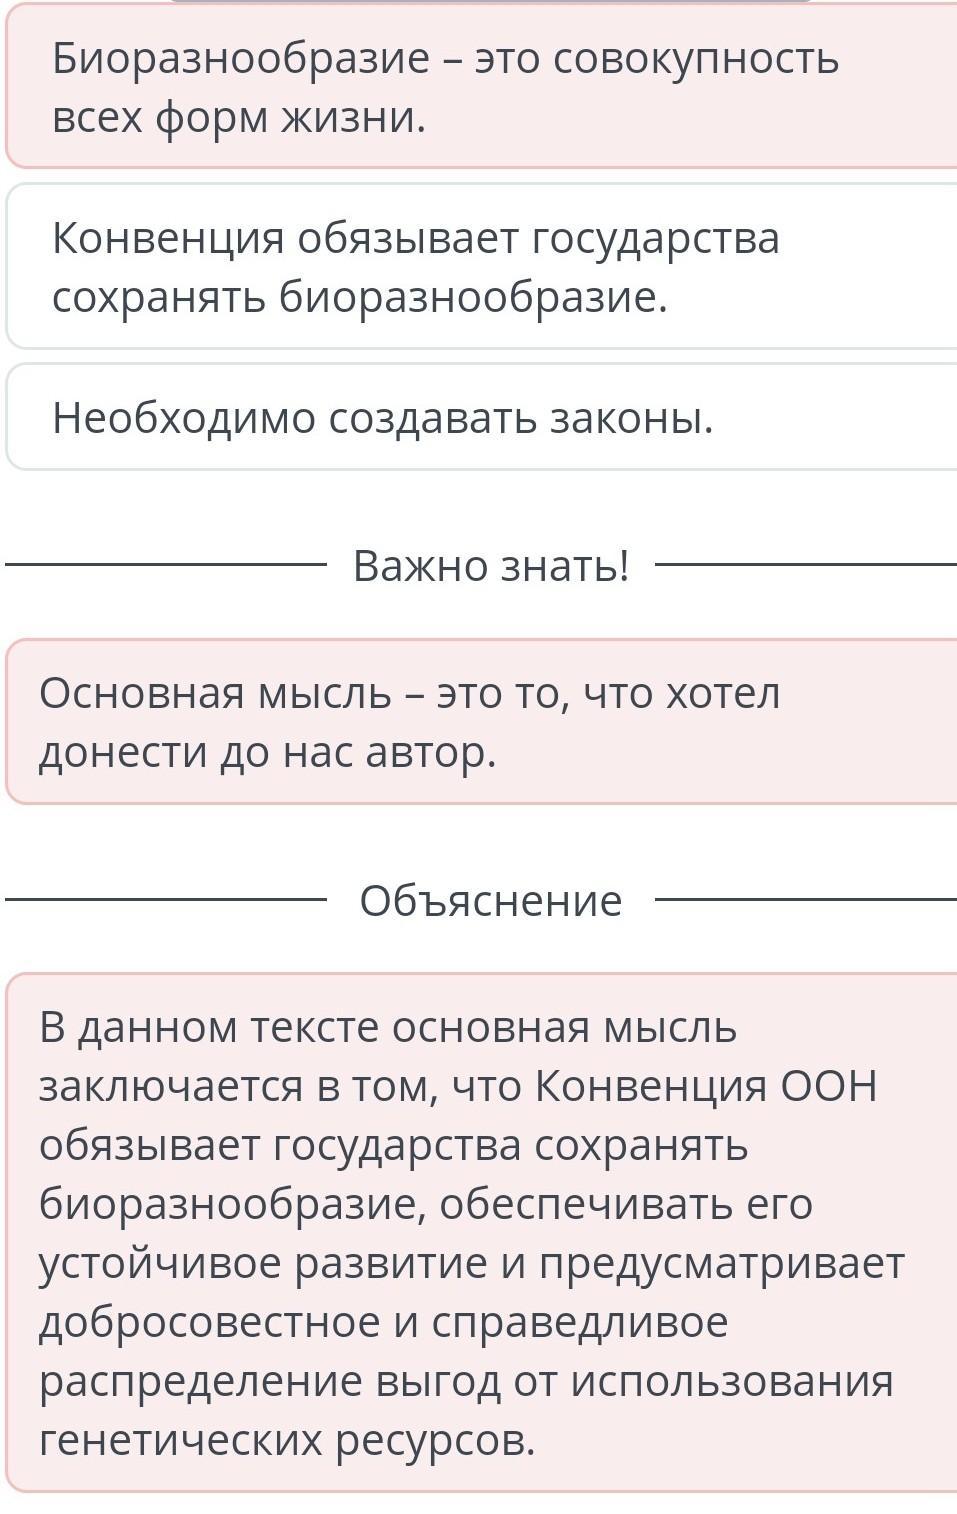Viewport: 957px width, 1514px height.
Task: Select answer "Биоразнообразие – это совокупность всех форм жизни"
Action: pyautogui.click(x=481, y=86)
